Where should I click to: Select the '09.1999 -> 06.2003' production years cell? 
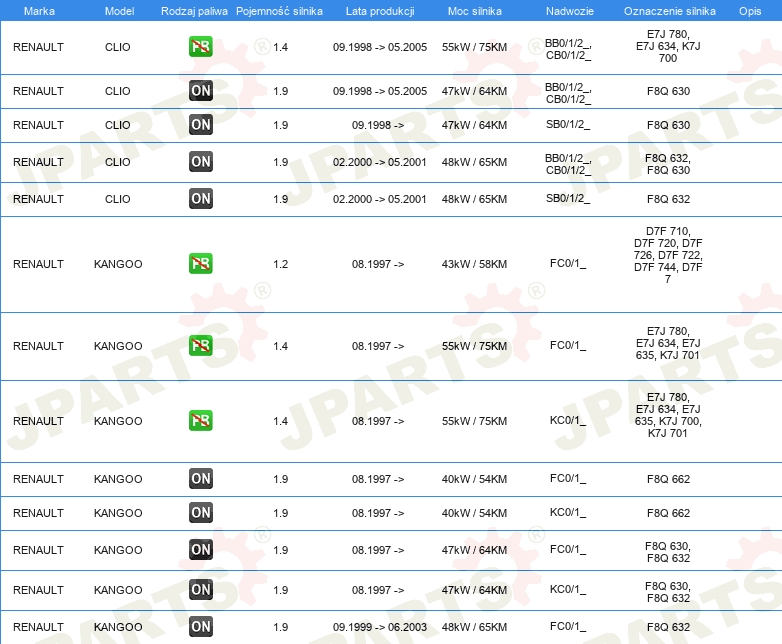point(380,627)
